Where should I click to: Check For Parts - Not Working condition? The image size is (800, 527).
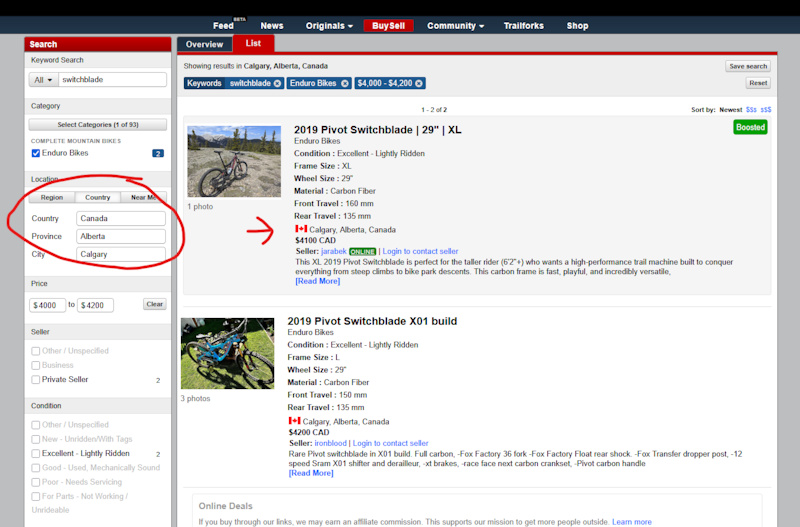coord(36,496)
